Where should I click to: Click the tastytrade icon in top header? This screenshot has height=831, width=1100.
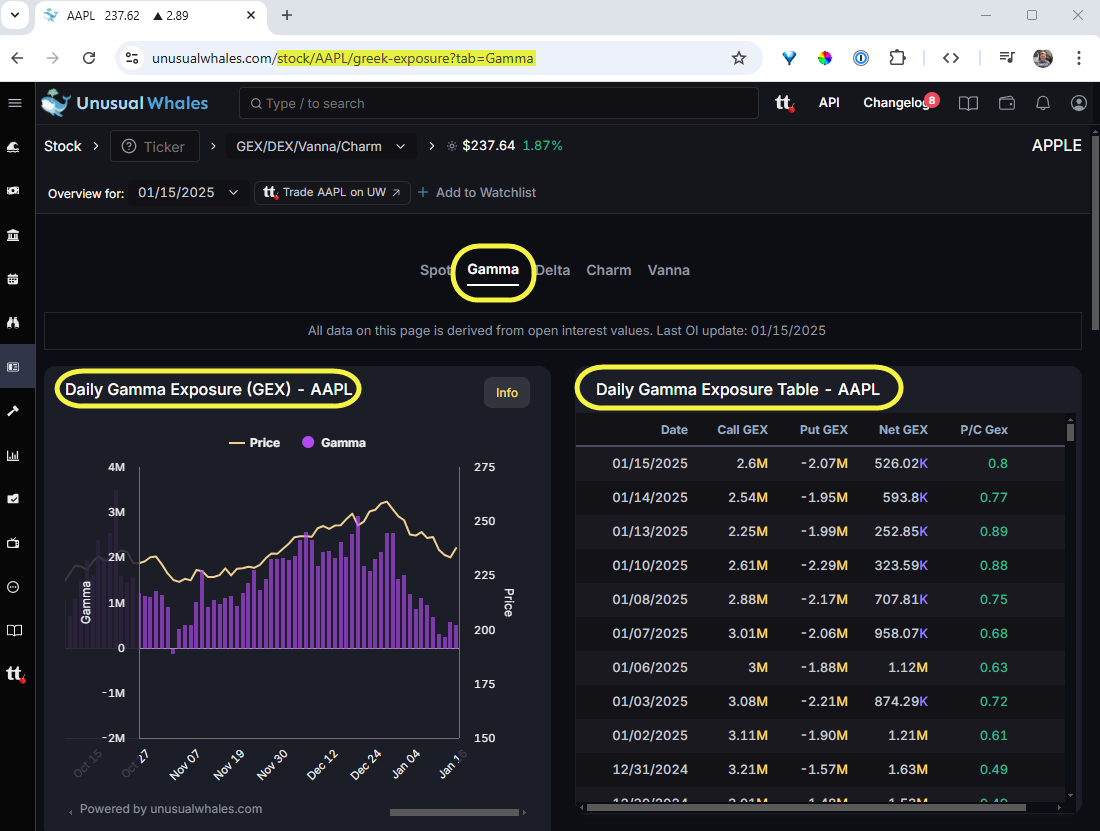[x=784, y=103]
